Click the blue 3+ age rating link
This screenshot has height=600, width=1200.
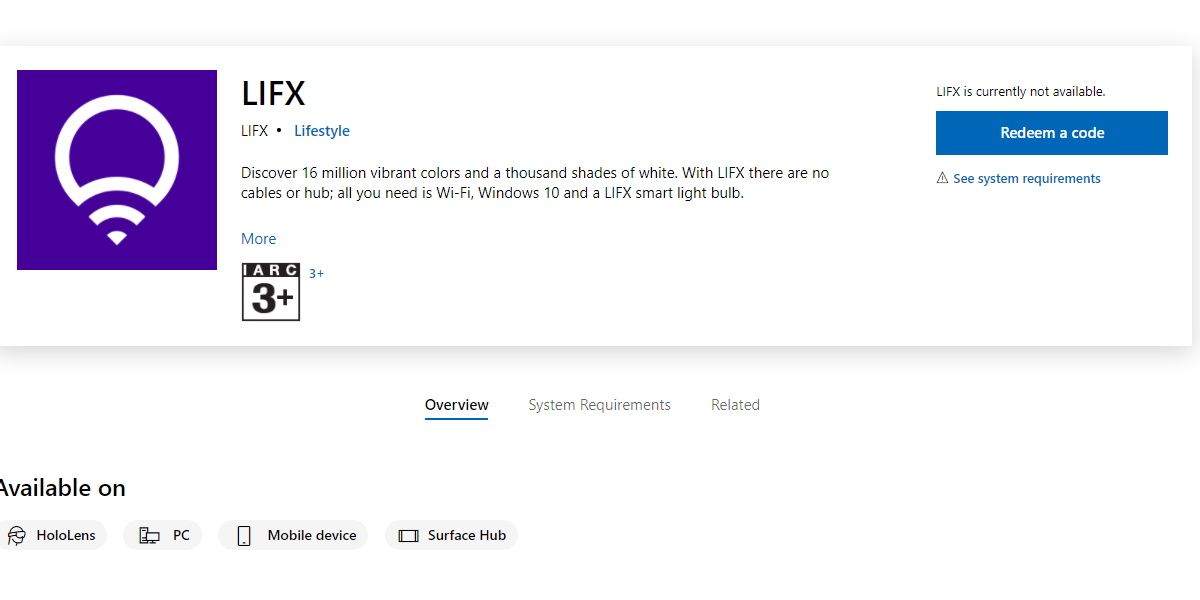point(316,273)
